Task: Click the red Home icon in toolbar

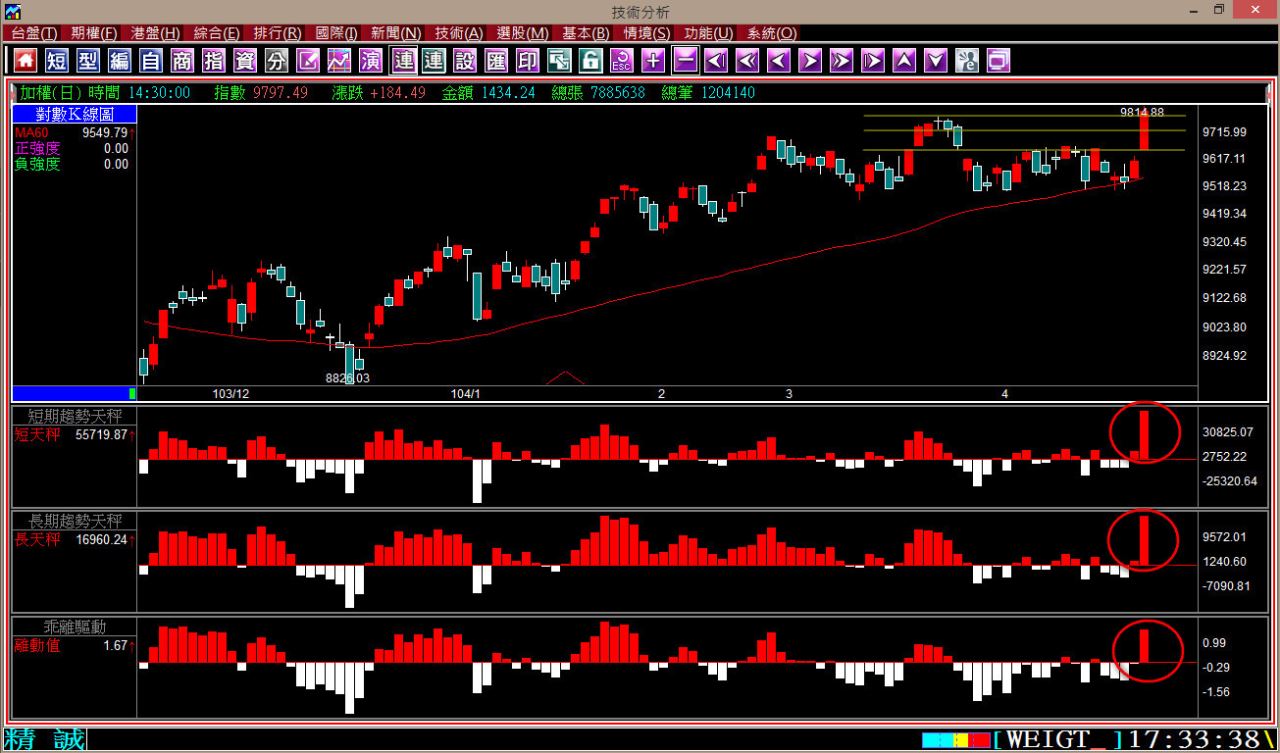Action: 25,61
